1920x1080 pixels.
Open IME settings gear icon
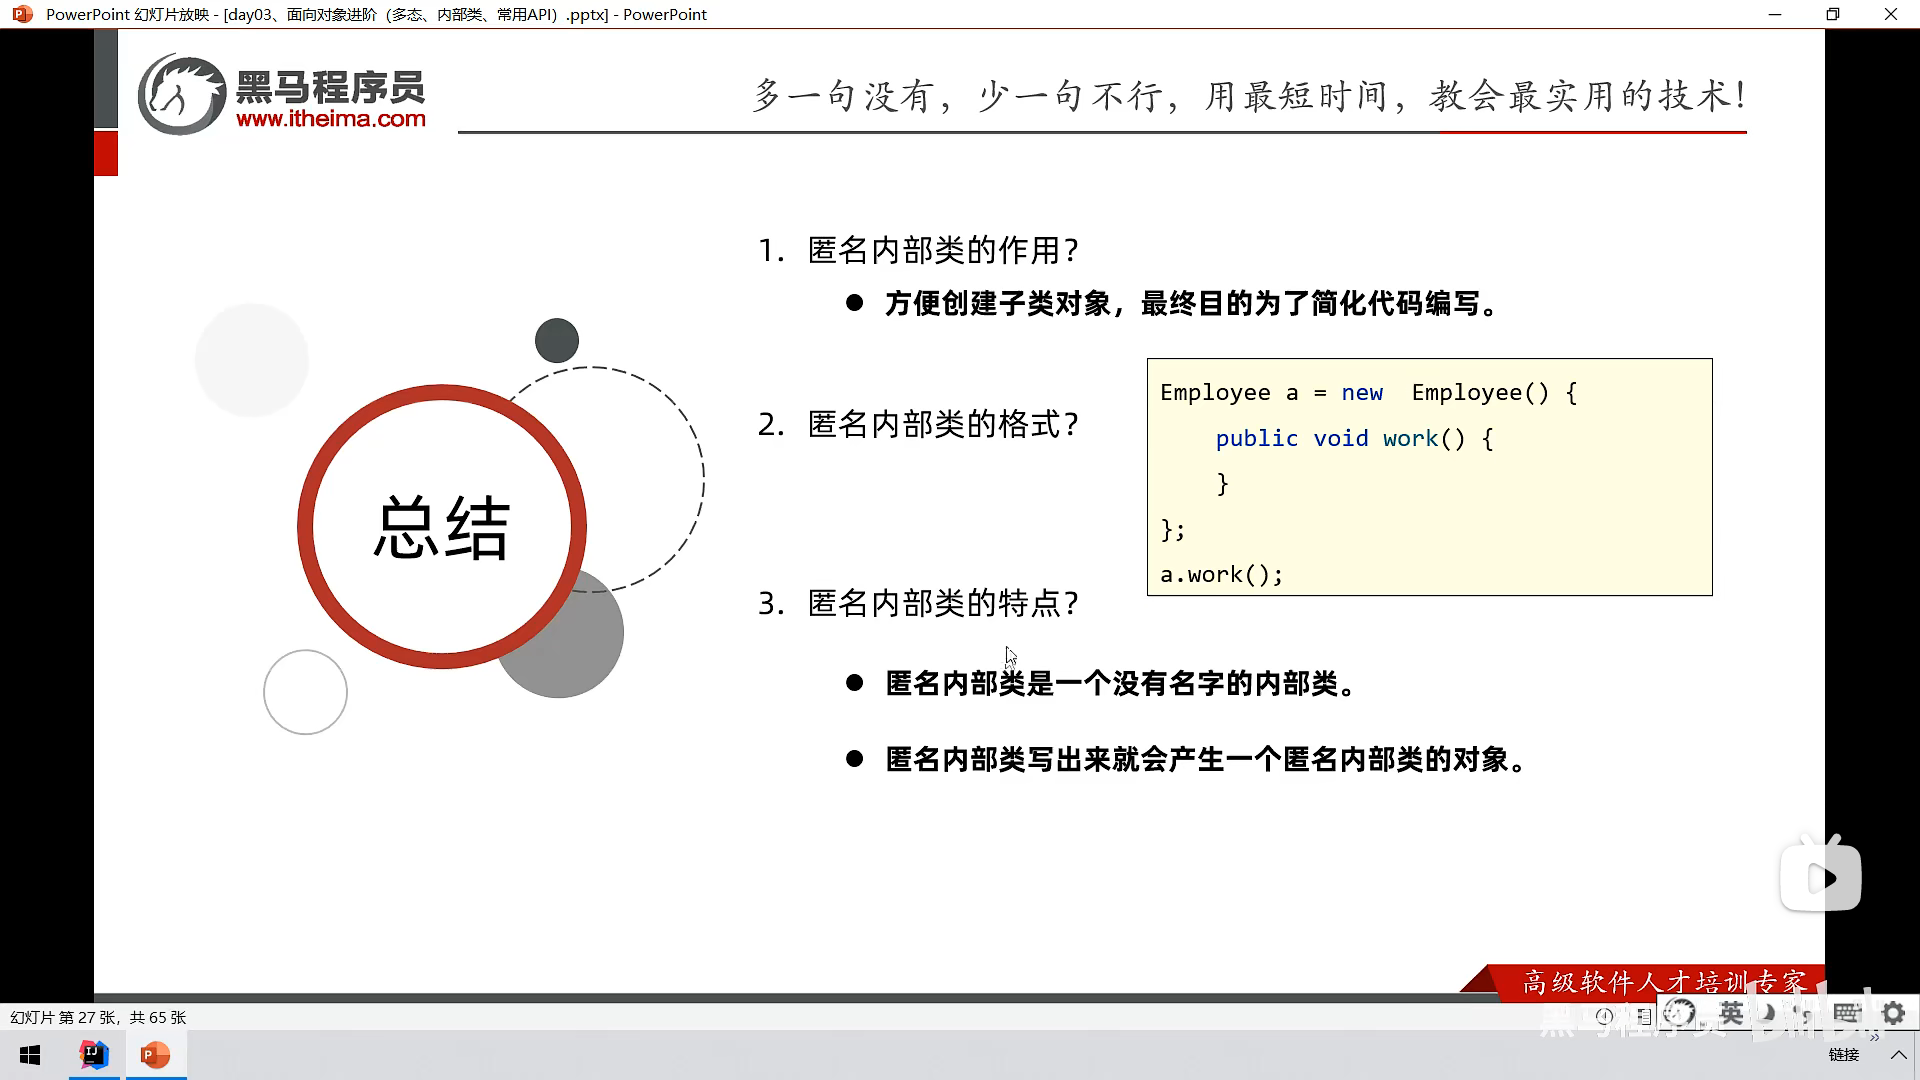(x=1893, y=1013)
